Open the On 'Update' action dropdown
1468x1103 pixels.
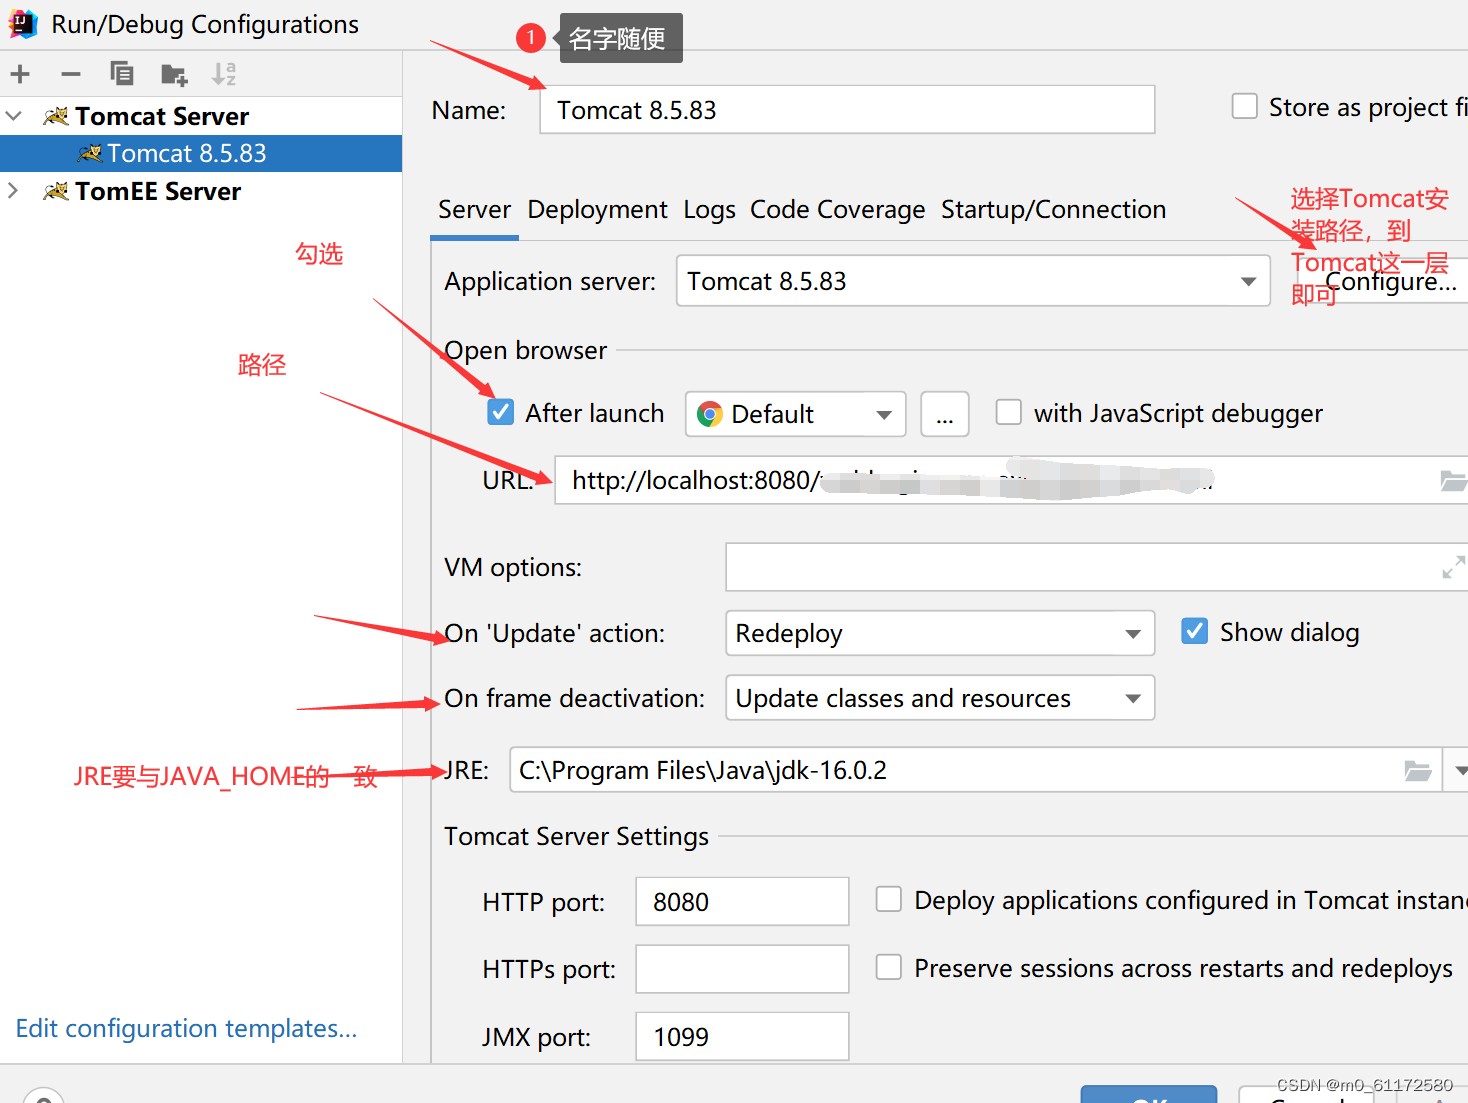1131,633
